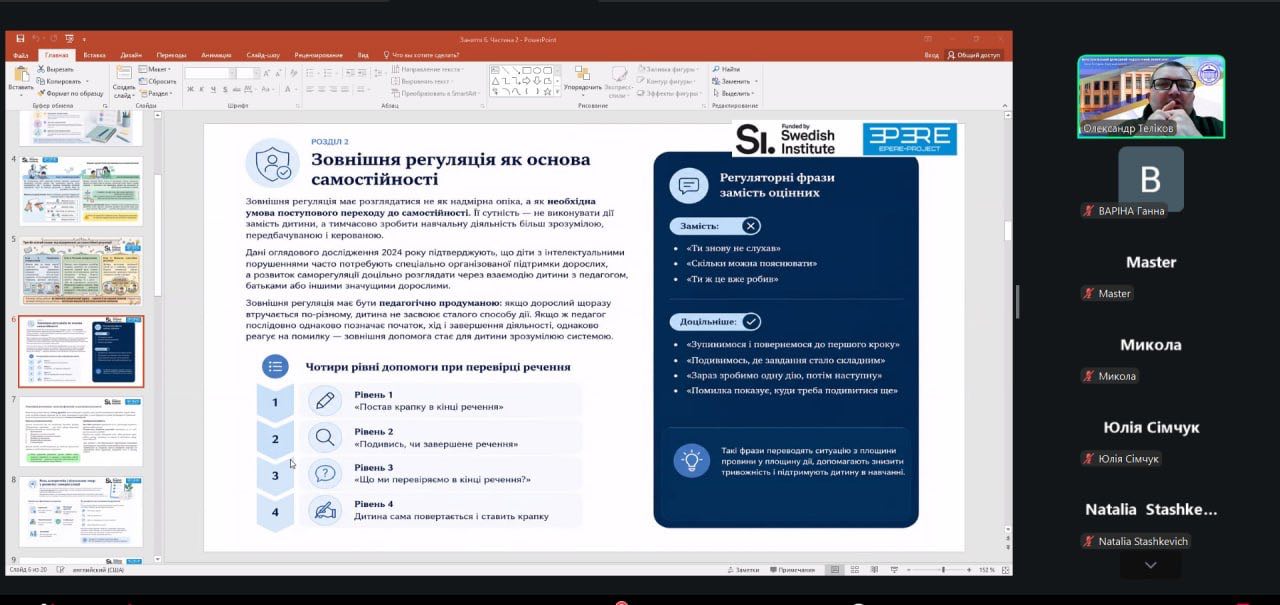Screen dimensions: 1280x605
Task: Open the Вставка (Insert) tab
Action: pyautogui.click(x=95, y=55)
